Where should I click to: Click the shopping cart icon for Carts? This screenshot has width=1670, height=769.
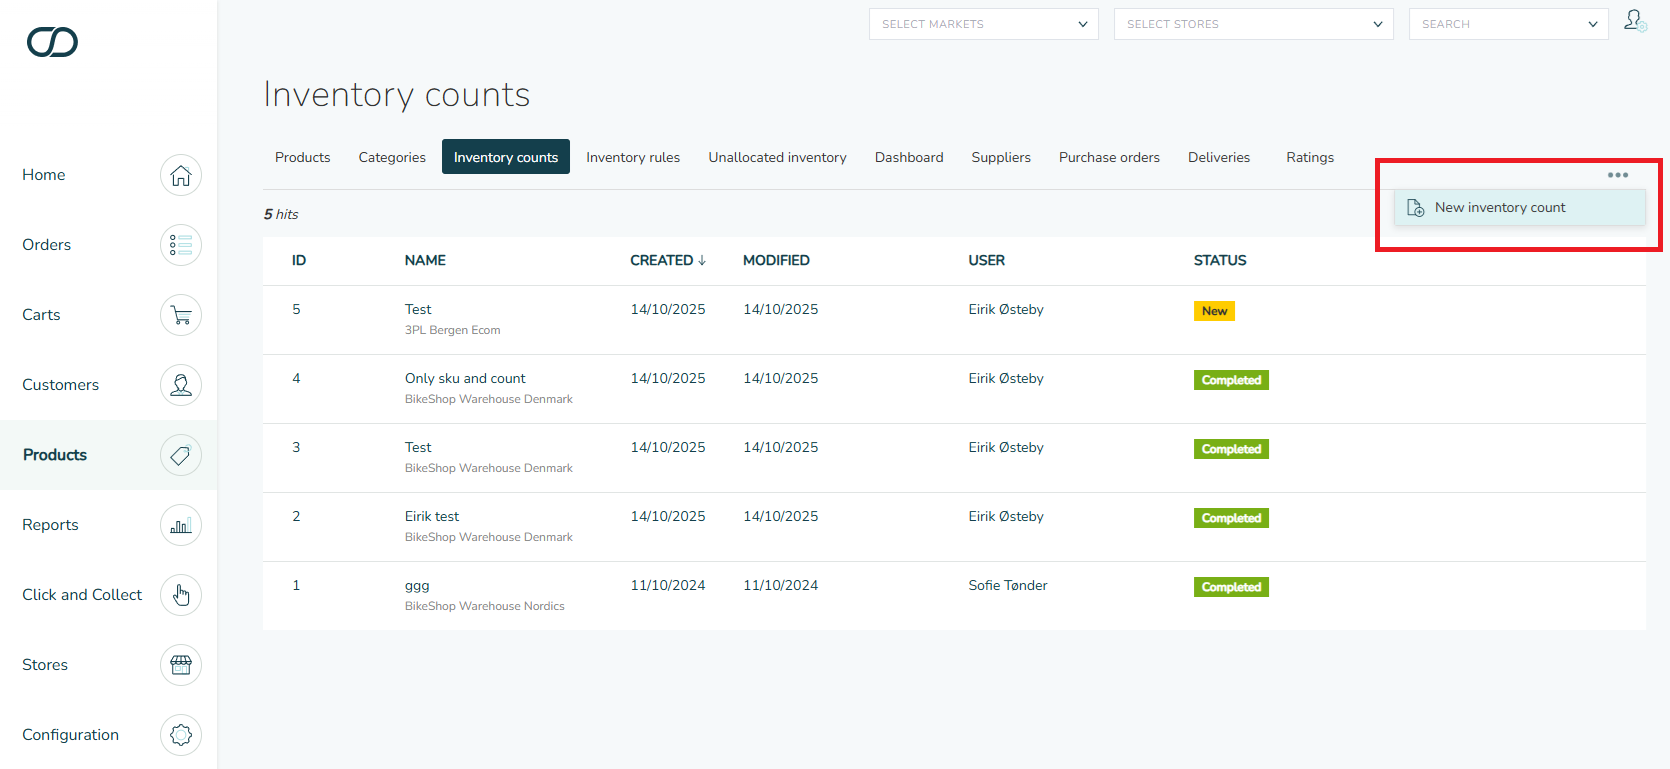(181, 315)
